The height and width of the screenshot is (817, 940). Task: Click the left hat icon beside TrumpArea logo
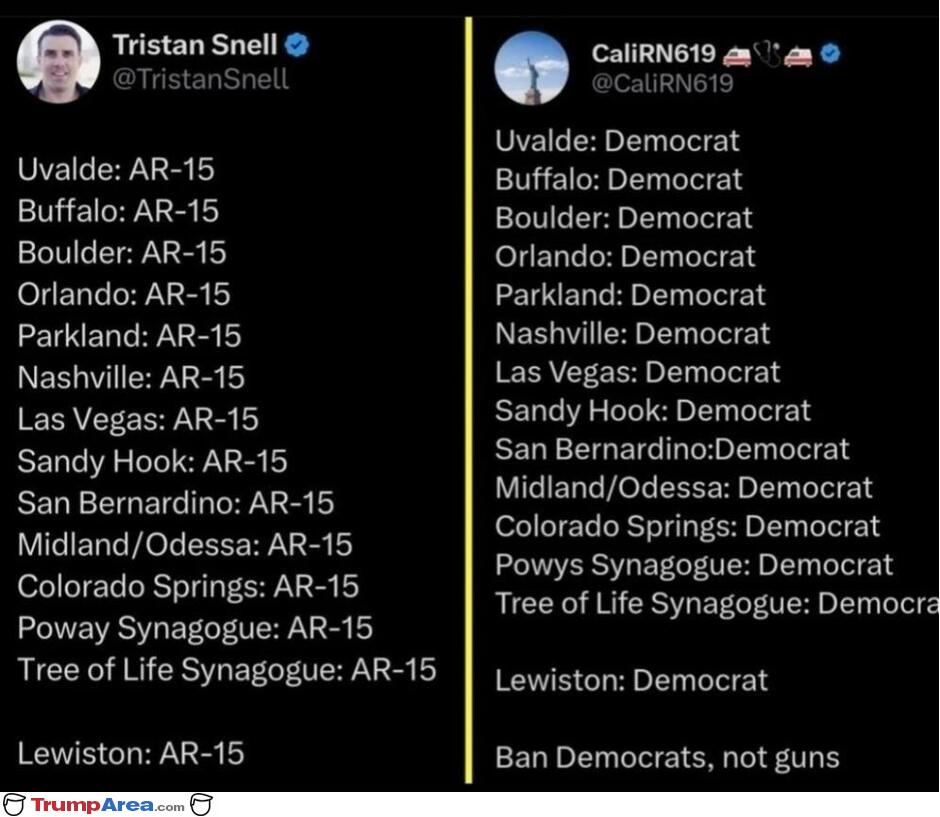coord(14,804)
